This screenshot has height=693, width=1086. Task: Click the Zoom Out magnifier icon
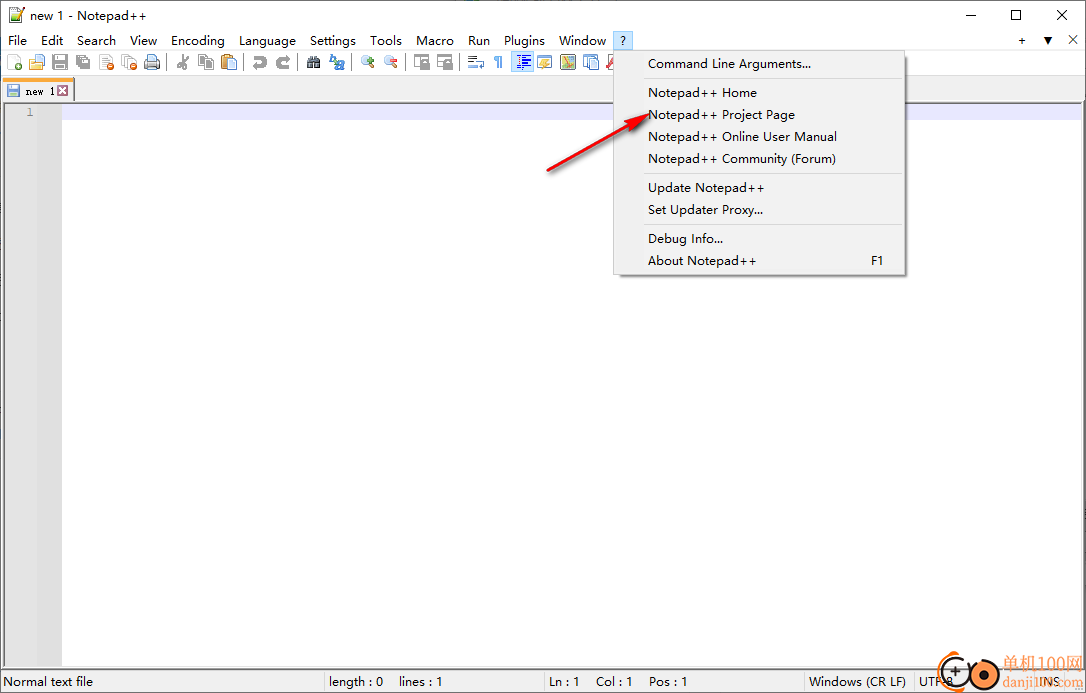[x=391, y=62]
